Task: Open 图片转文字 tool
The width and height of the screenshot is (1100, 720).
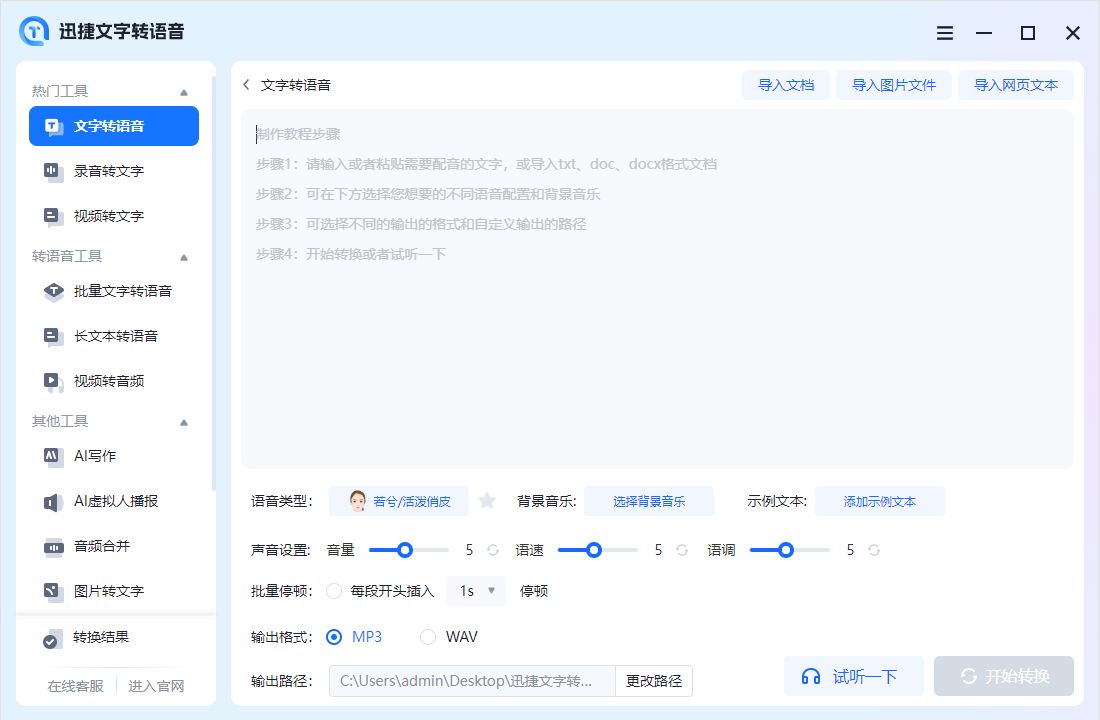Action: [114, 592]
